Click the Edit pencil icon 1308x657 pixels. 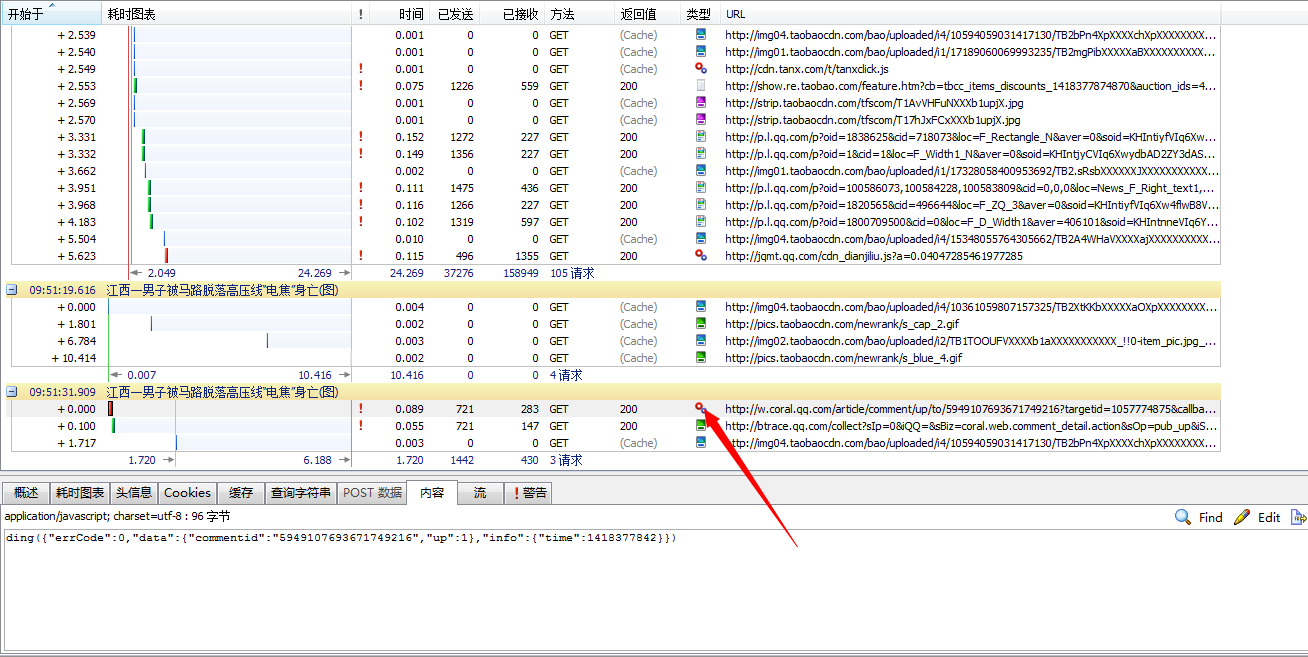pos(1242,517)
